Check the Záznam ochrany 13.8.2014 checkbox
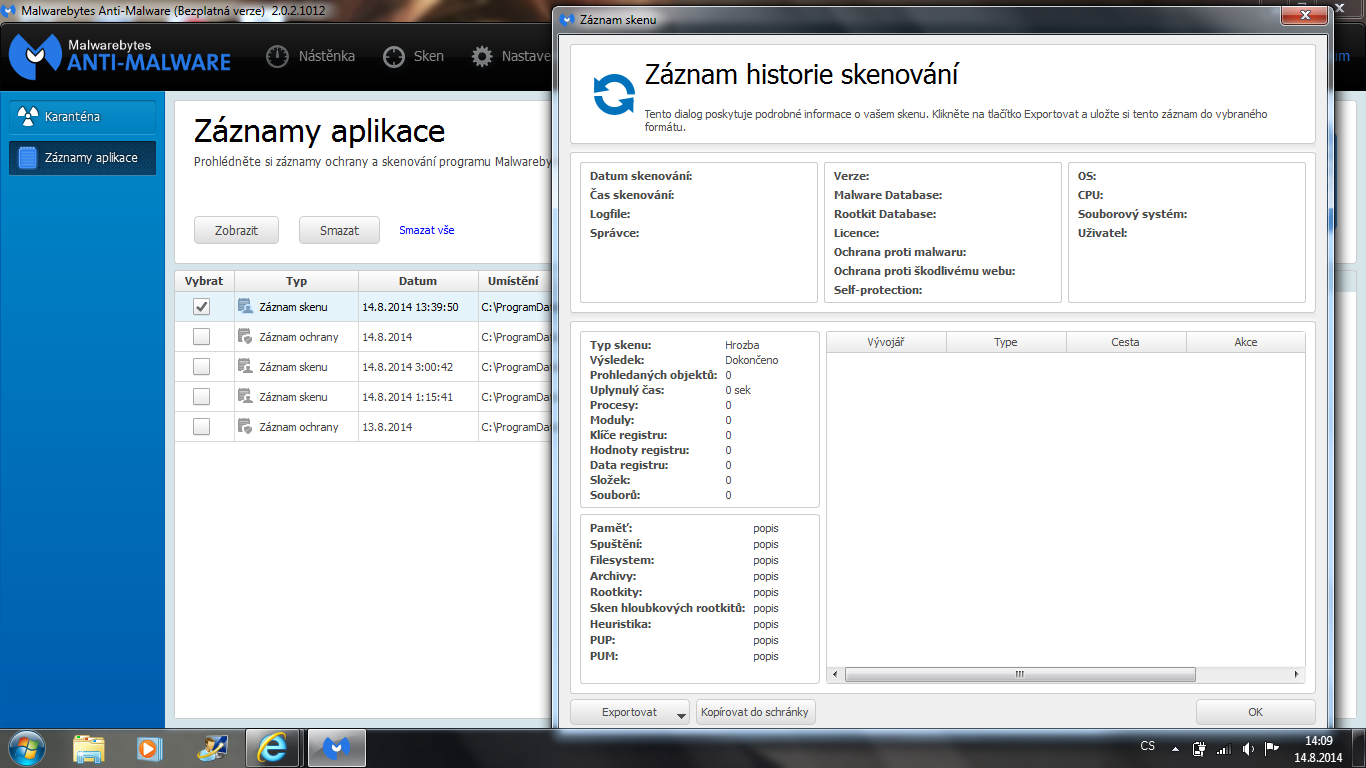The width and height of the screenshot is (1366, 768). pyautogui.click(x=201, y=427)
